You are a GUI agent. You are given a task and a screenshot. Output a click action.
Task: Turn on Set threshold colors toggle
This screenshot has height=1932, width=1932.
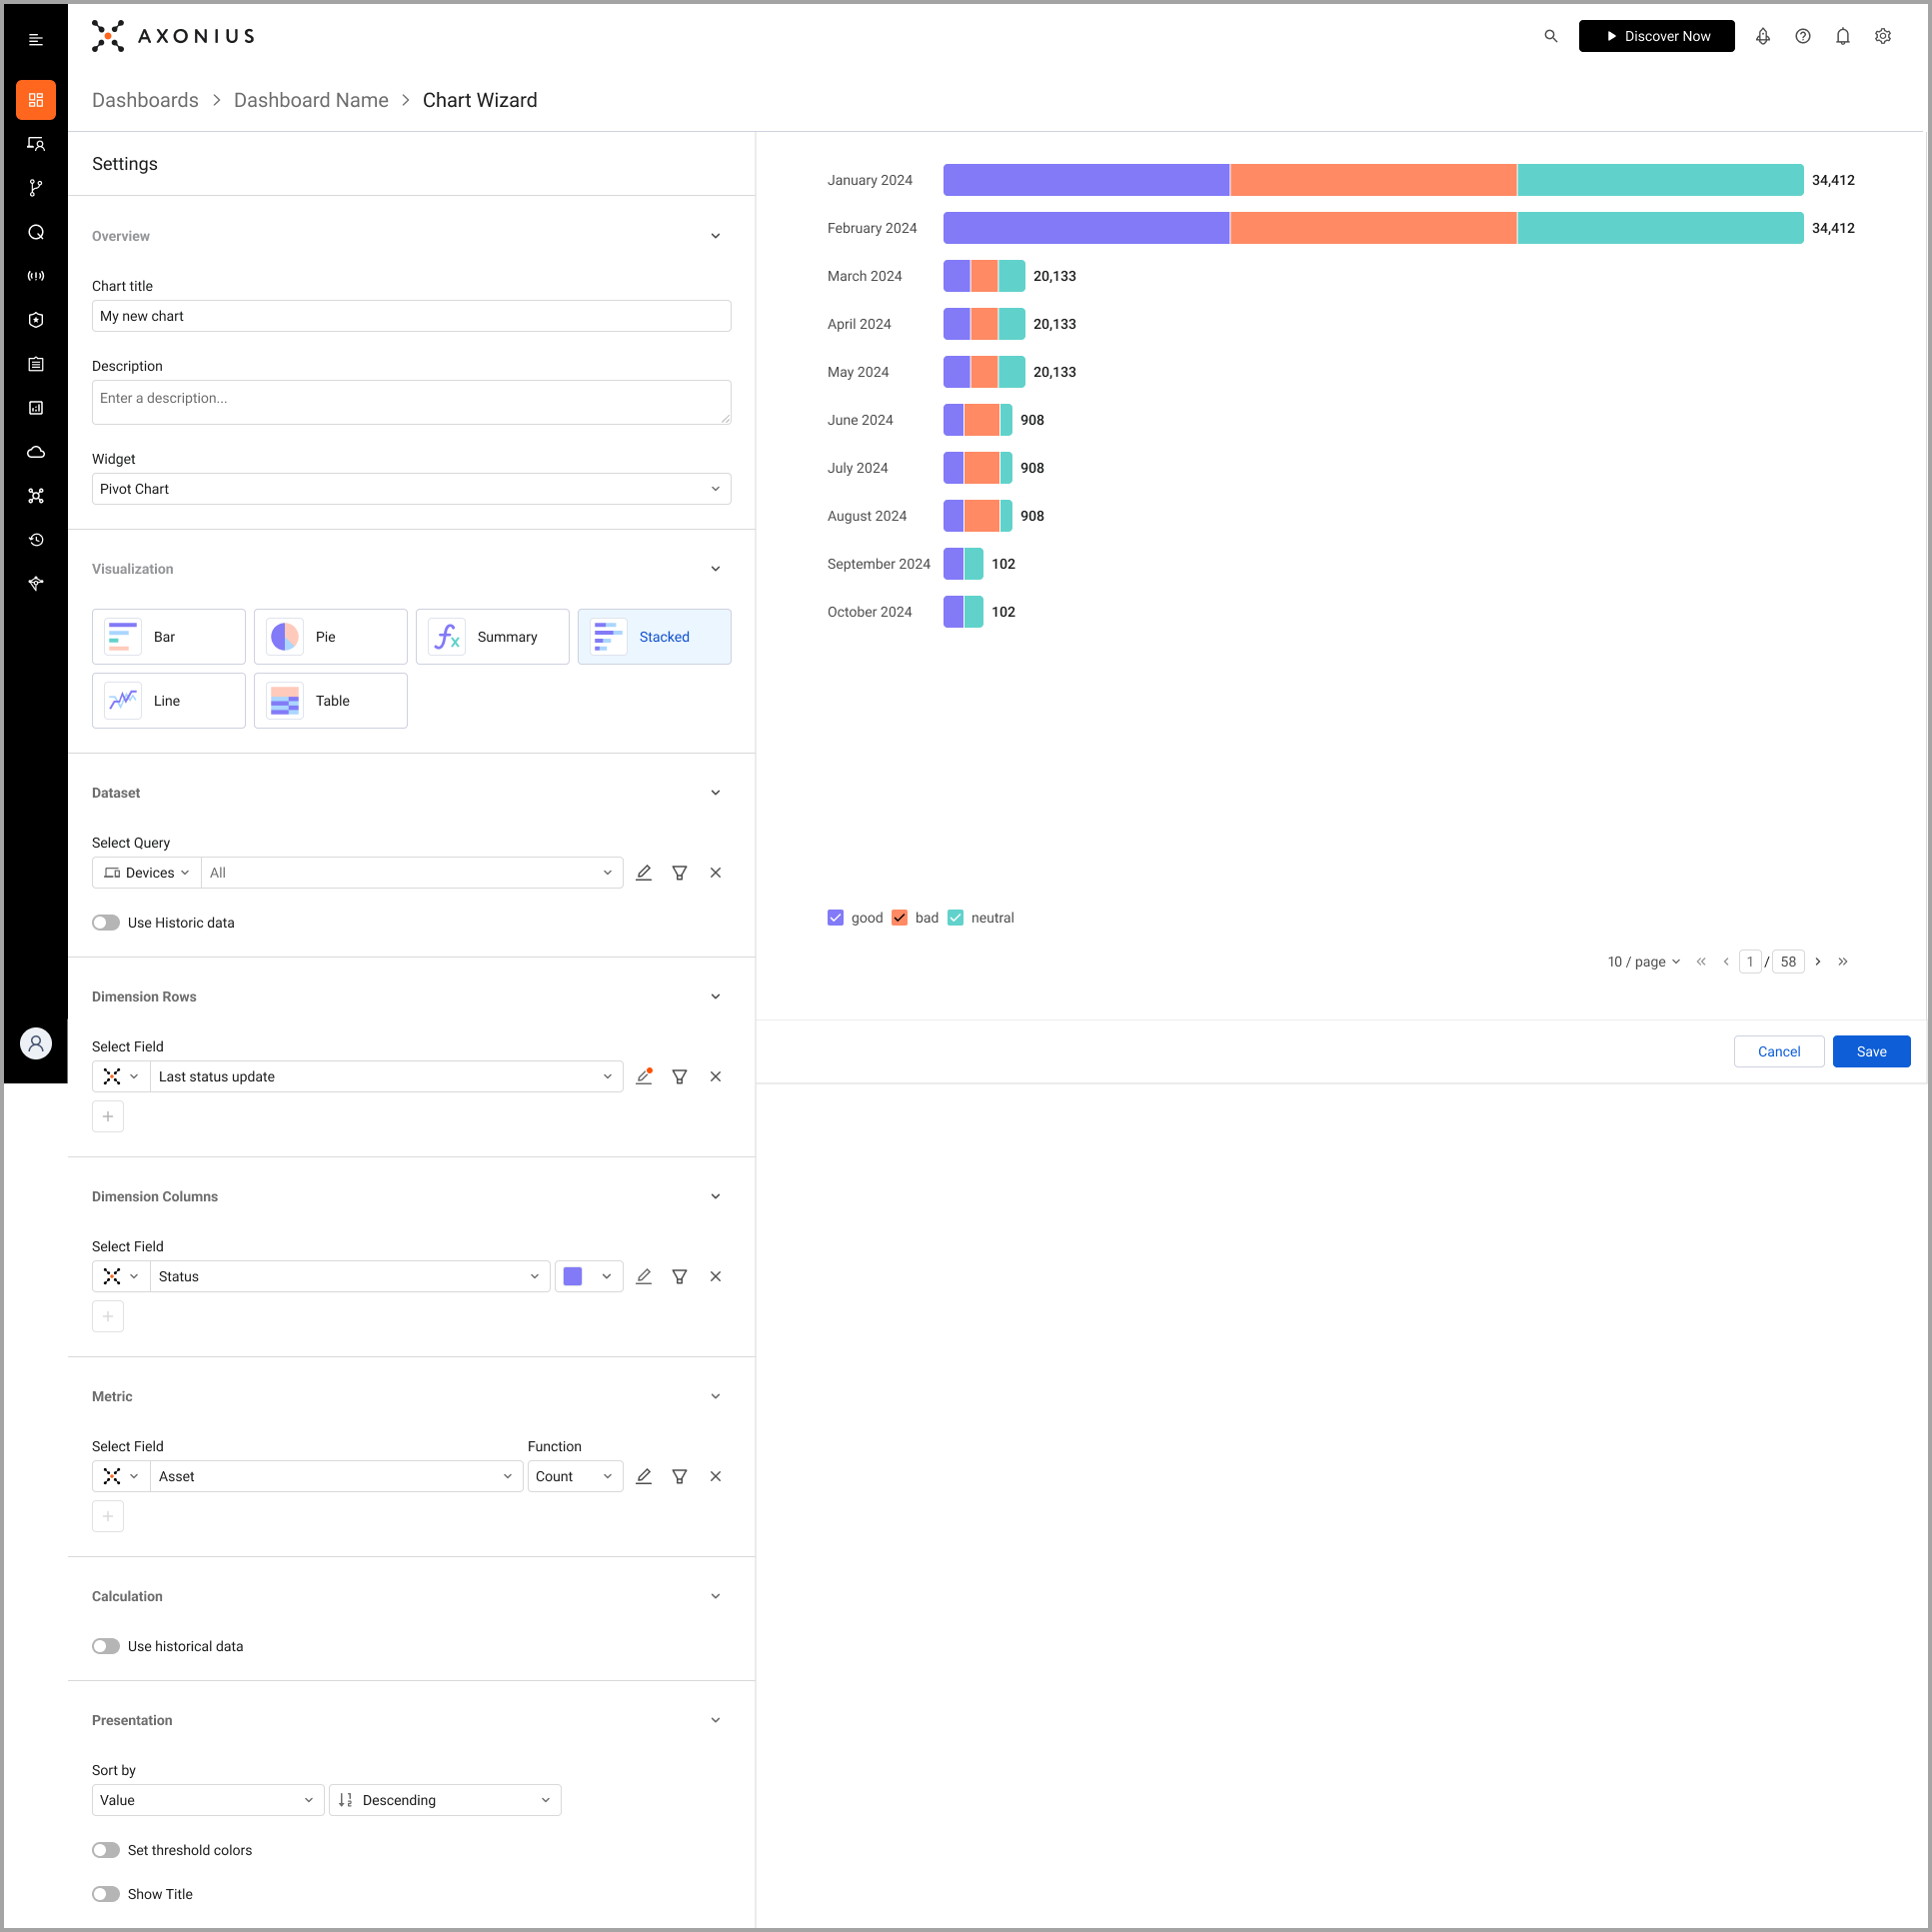coord(106,1850)
